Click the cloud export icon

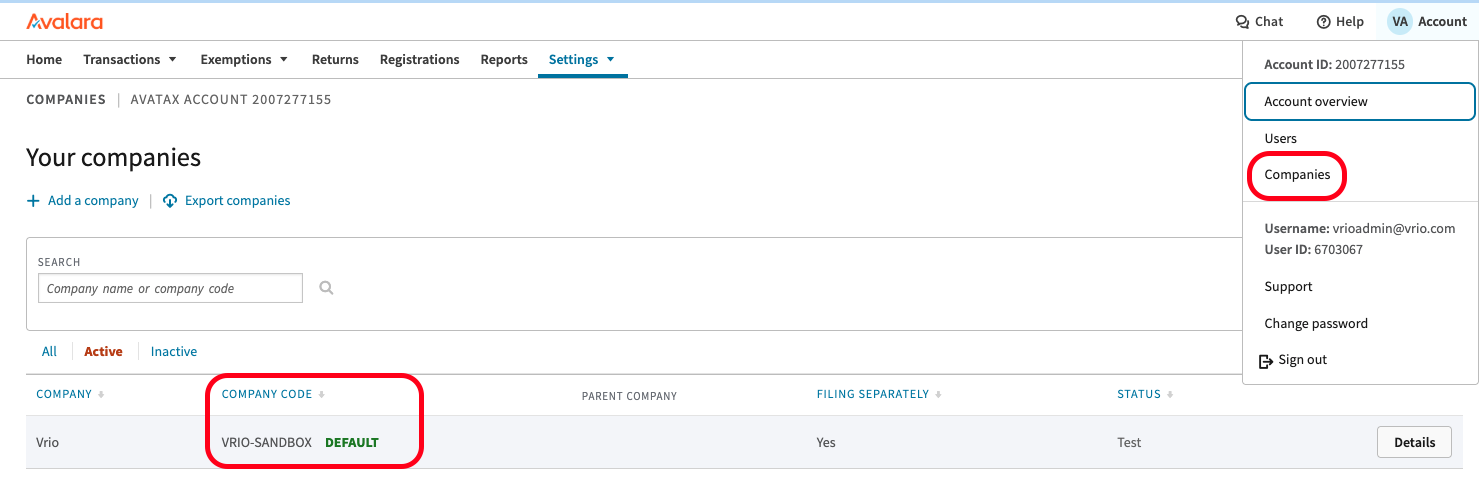[x=170, y=200]
